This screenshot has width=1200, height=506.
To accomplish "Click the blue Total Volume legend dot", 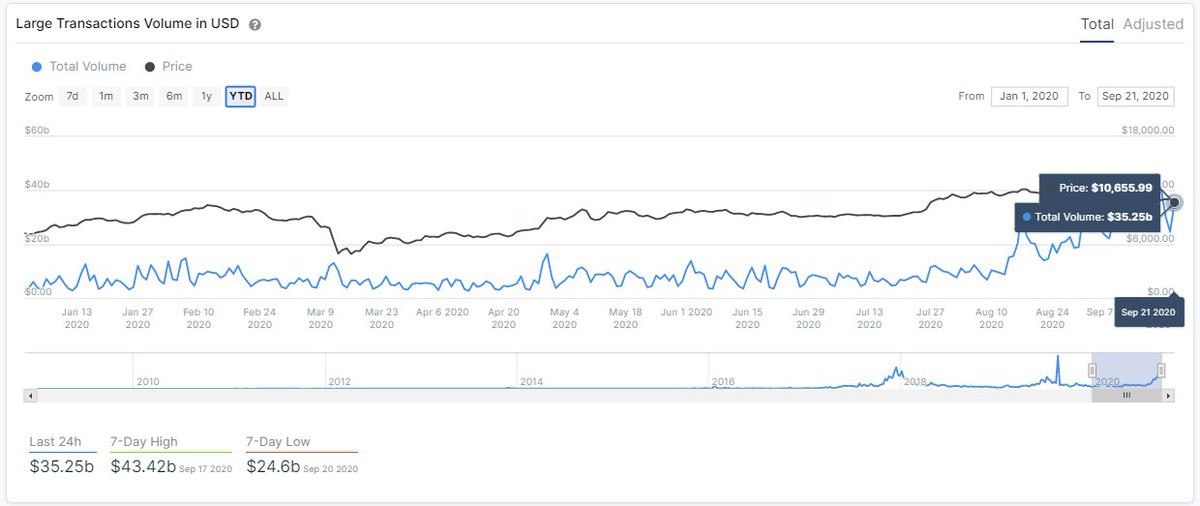I will pyautogui.click(x=37, y=67).
